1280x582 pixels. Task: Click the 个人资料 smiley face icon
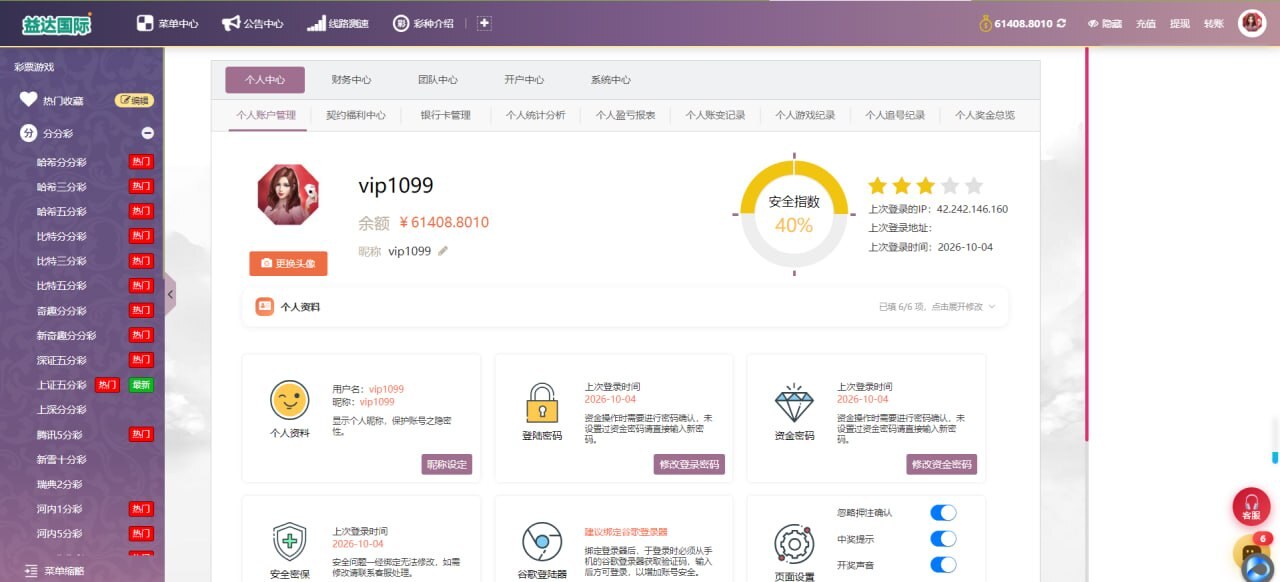(x=290, y=400)
